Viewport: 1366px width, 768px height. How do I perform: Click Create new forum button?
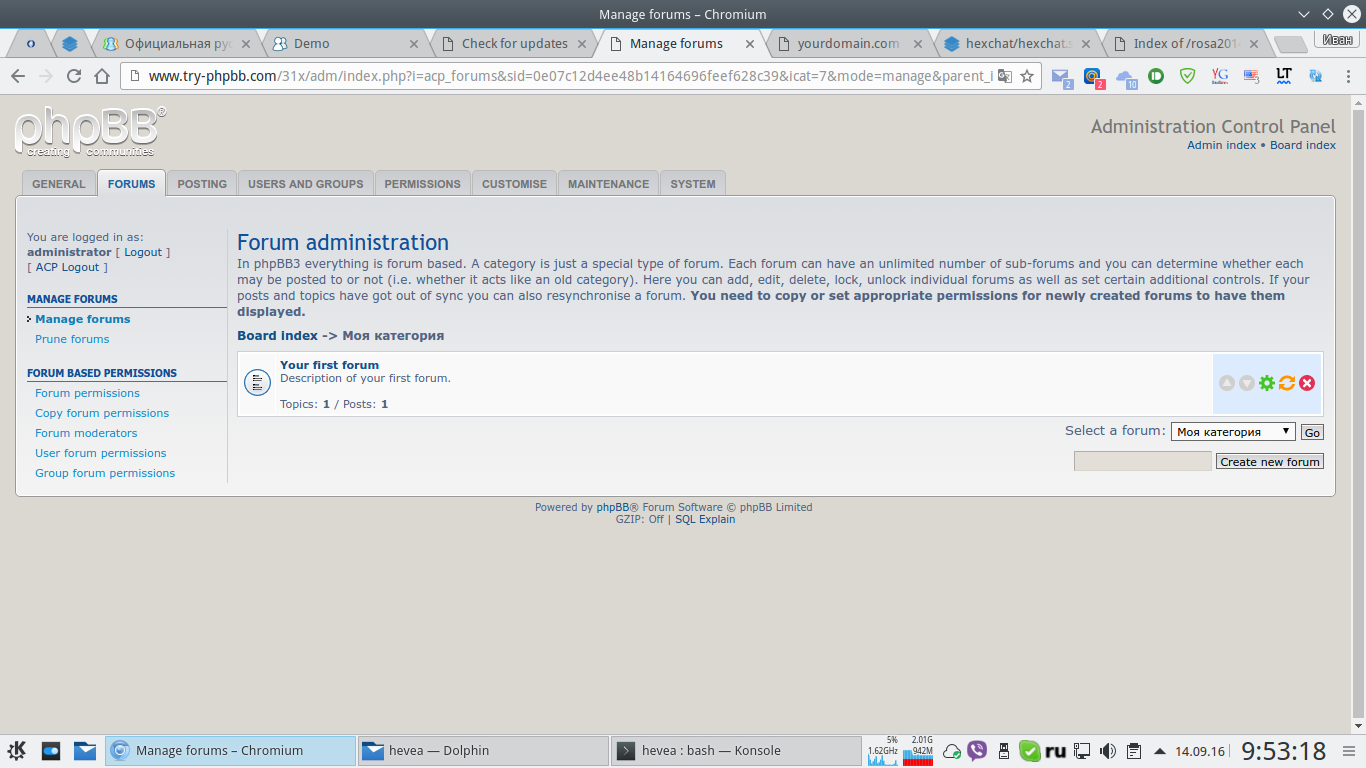pos(1270,461)
